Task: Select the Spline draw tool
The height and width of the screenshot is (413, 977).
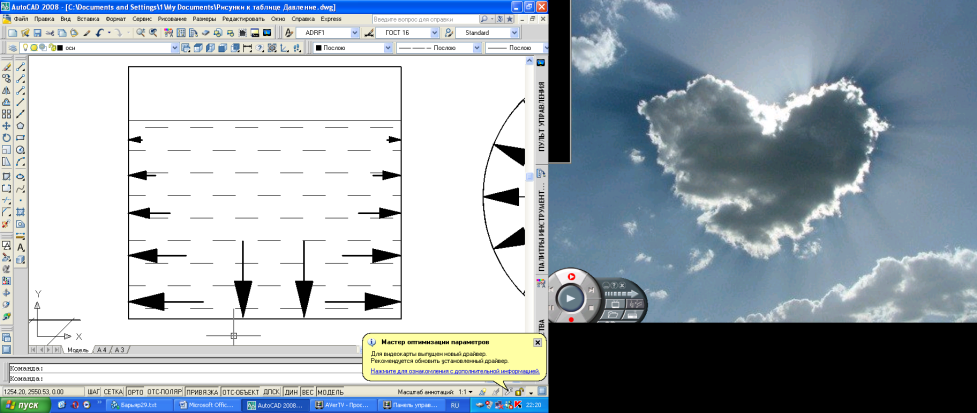Action: coord(21,188)
